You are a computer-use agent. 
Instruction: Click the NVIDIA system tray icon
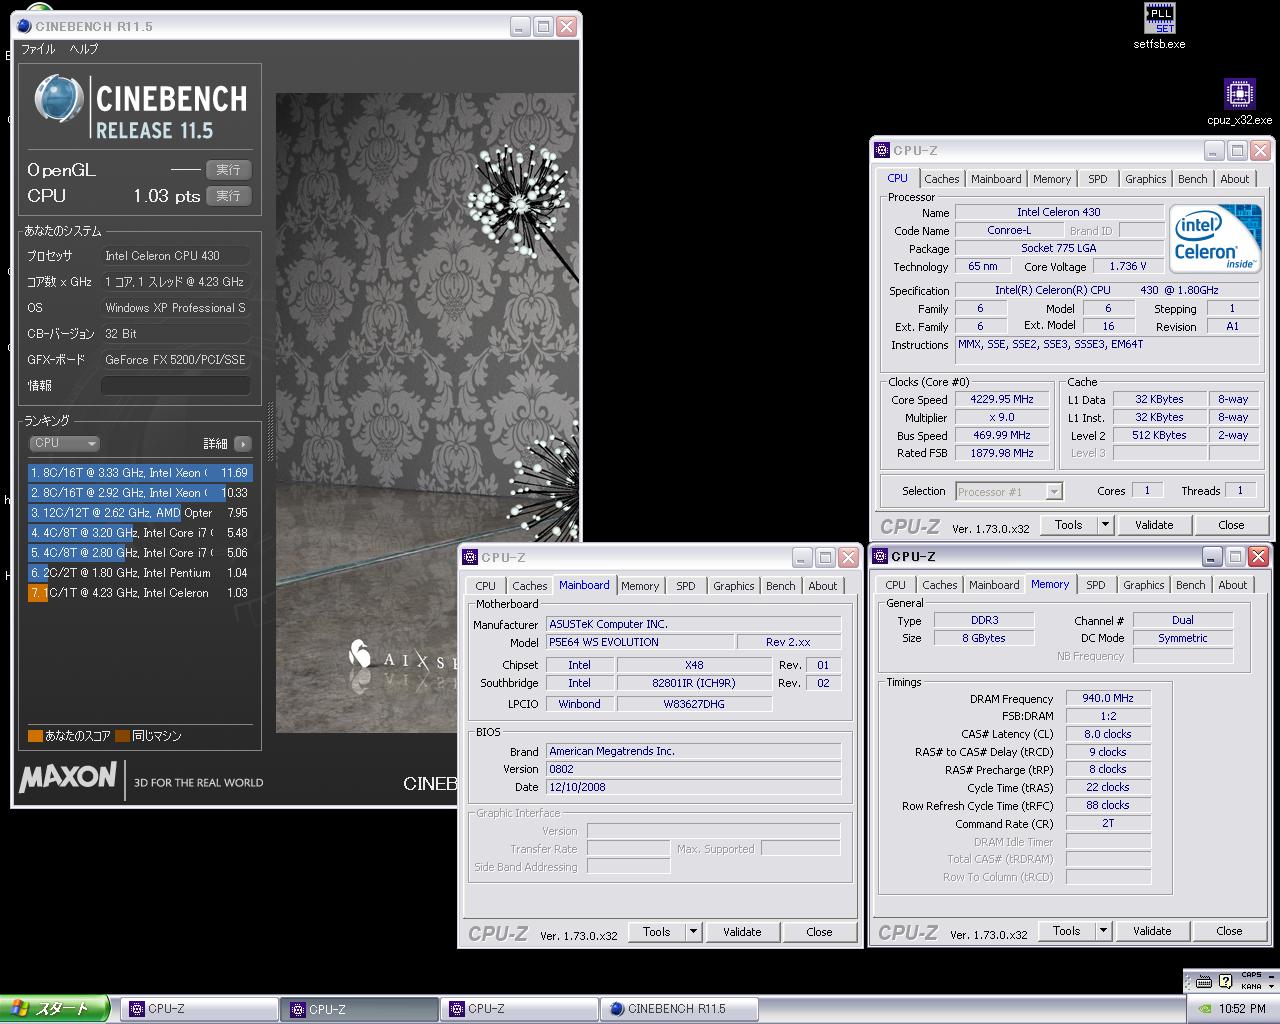(1205, 1009)
